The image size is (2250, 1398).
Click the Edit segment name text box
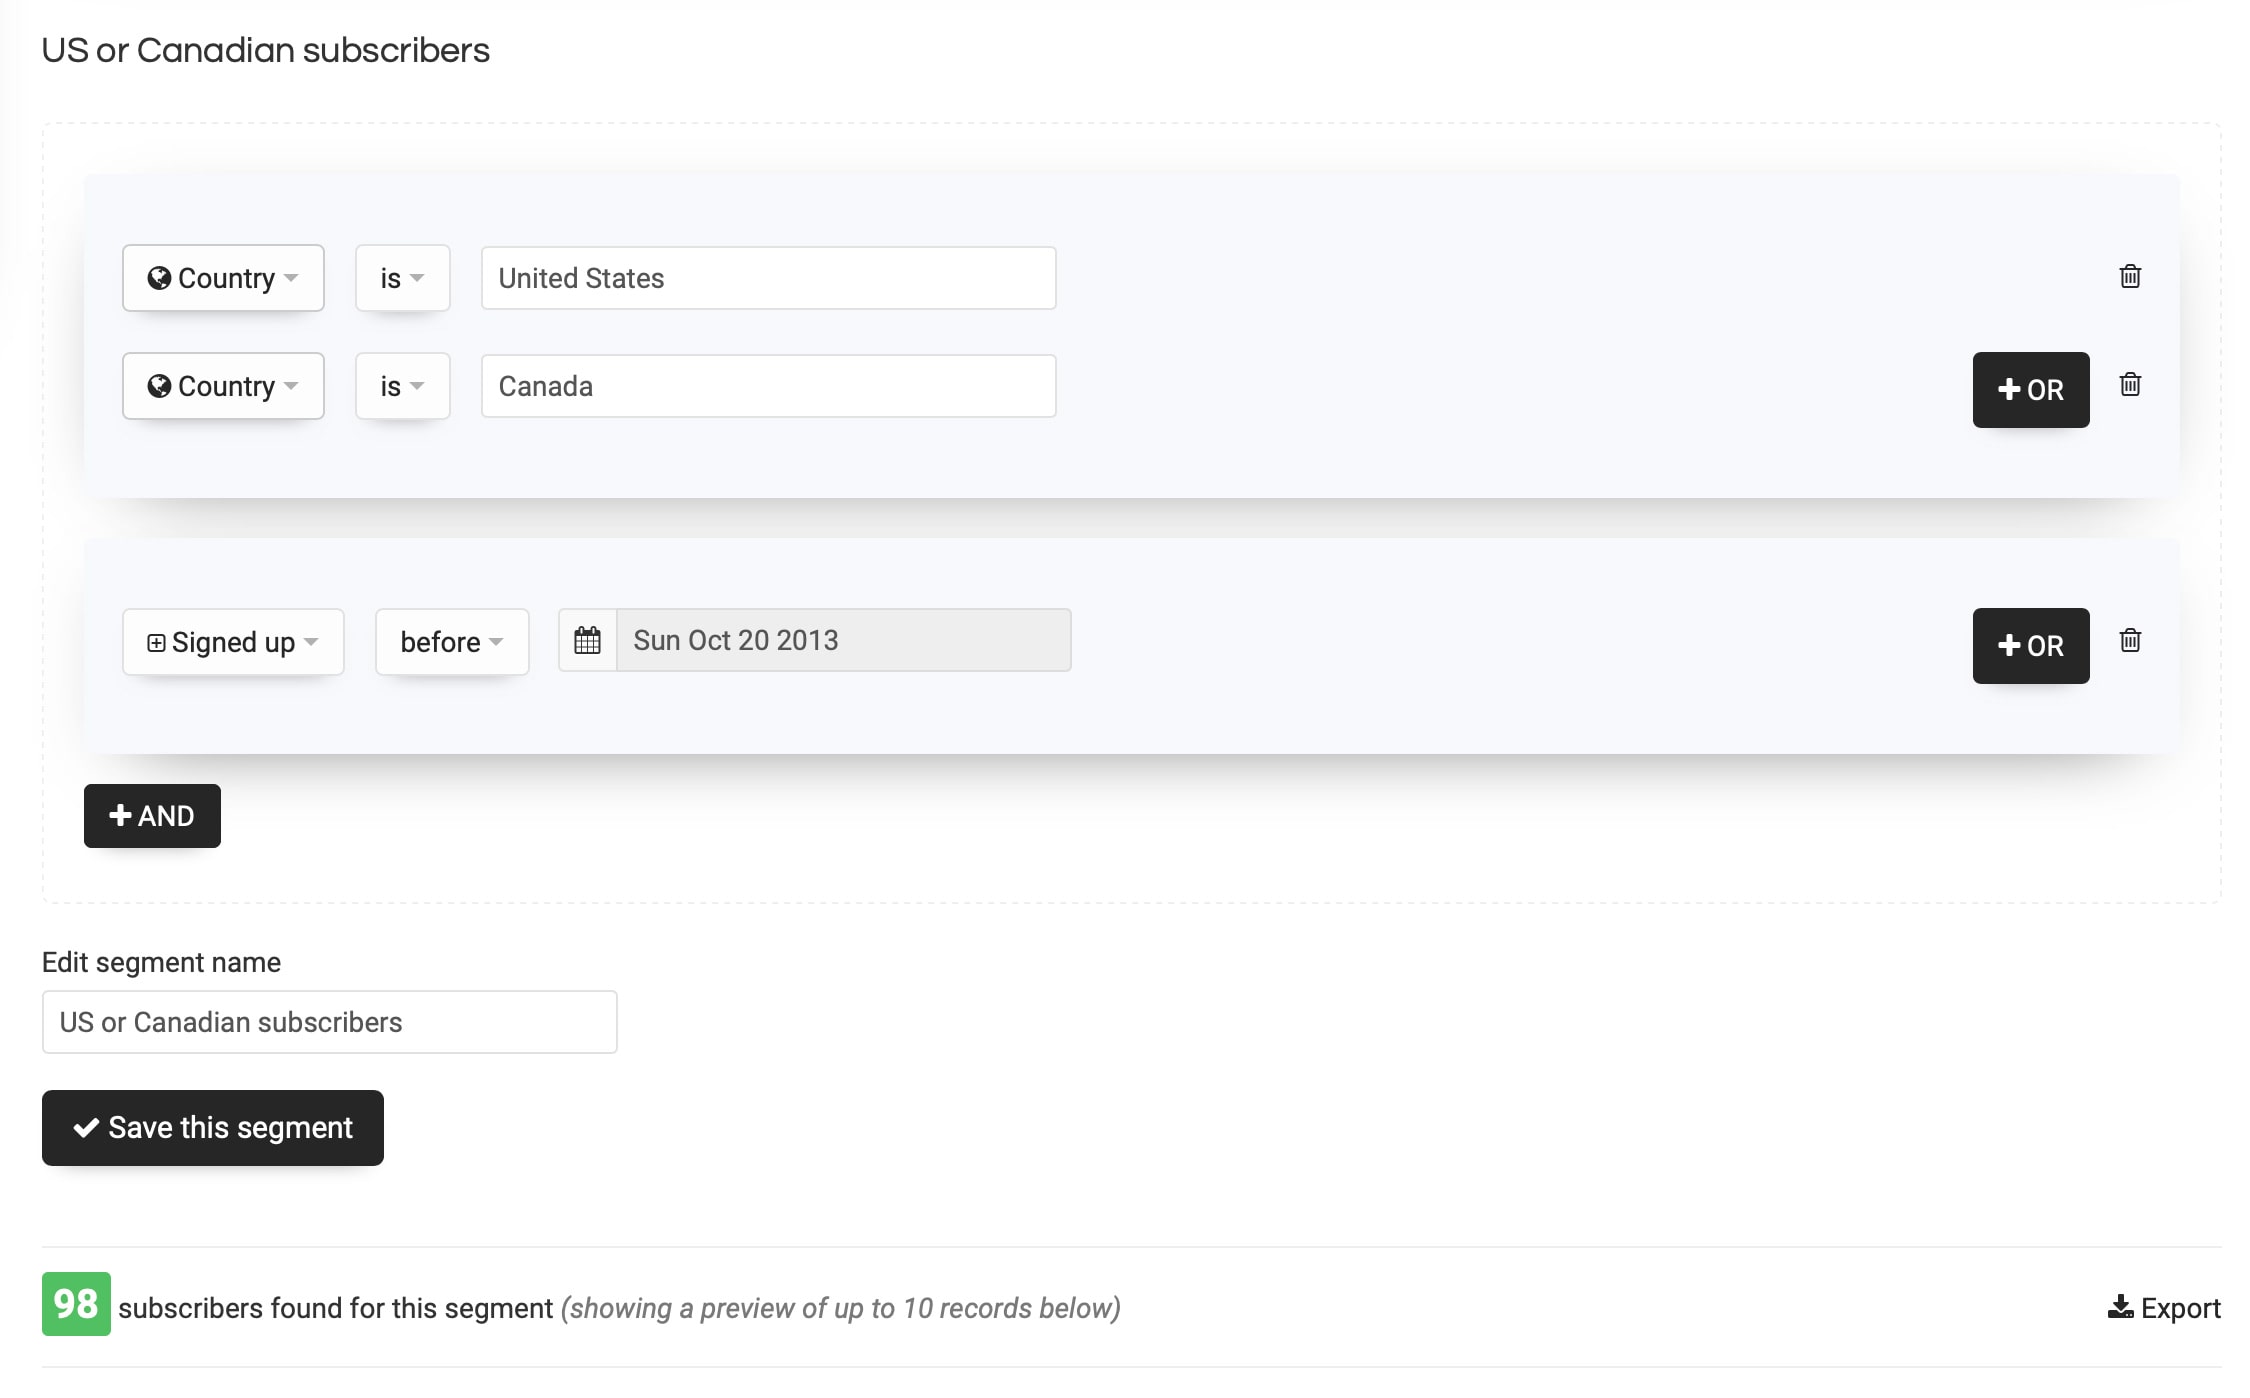(x=329, y=1022)
